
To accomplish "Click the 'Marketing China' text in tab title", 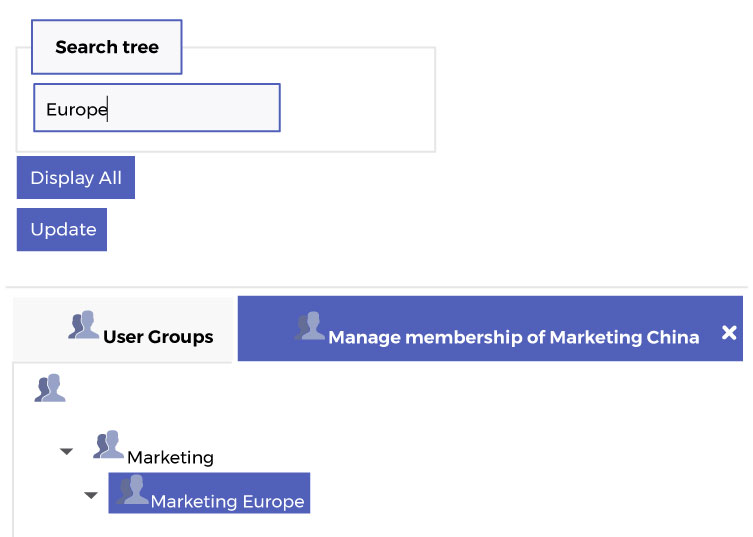I will pyautogui.click(x=624, y=337).
